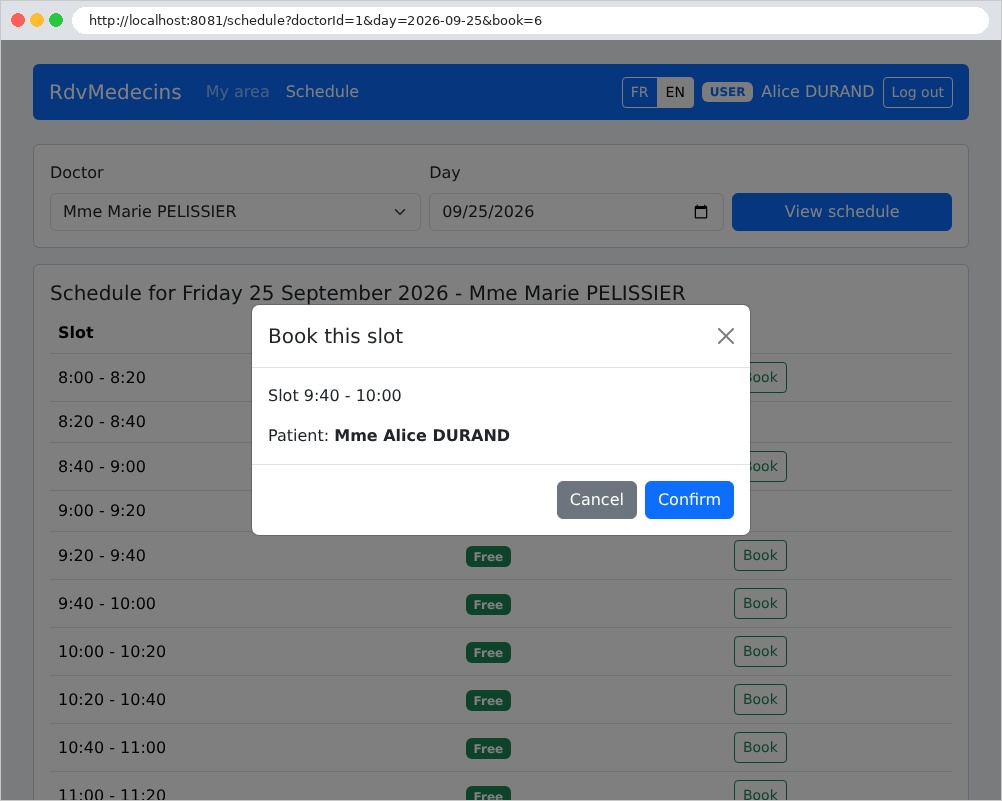Click the Book this slot dialog title
1002x801 pixels.
click(335, 336)
